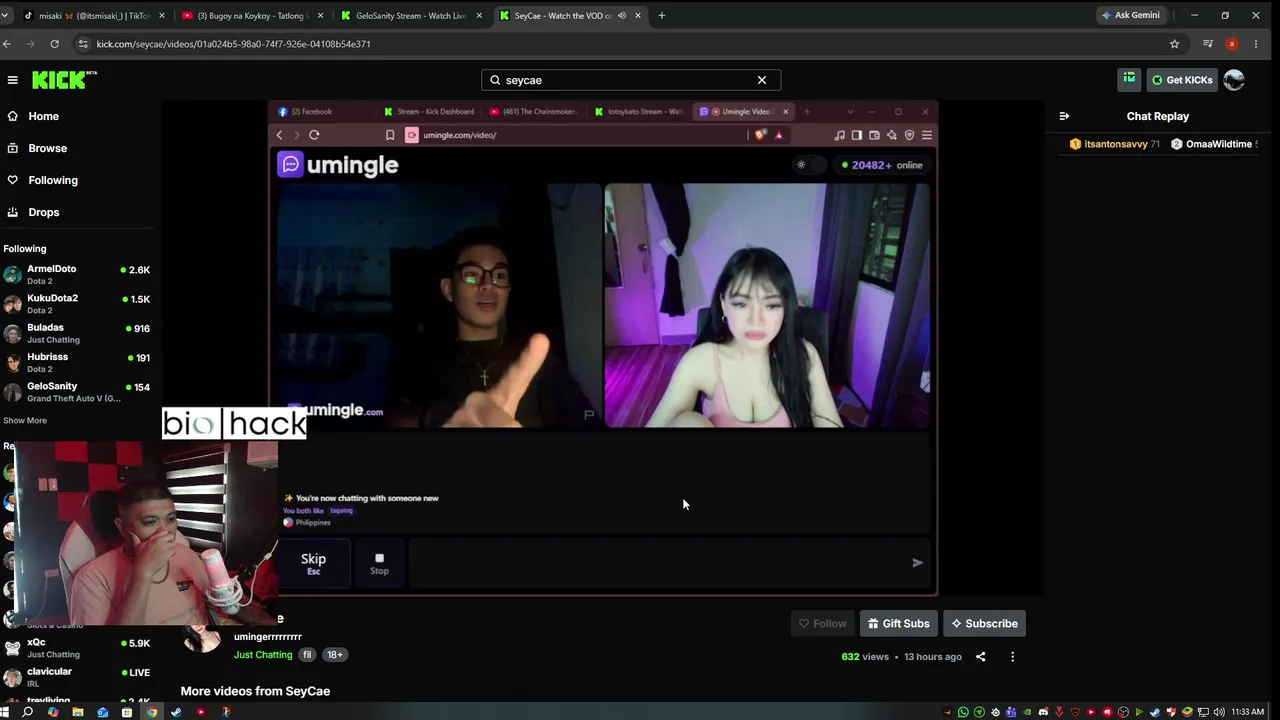Click the fil language tag
This screenshot has width=1280, height=720.
coord(307,655)
